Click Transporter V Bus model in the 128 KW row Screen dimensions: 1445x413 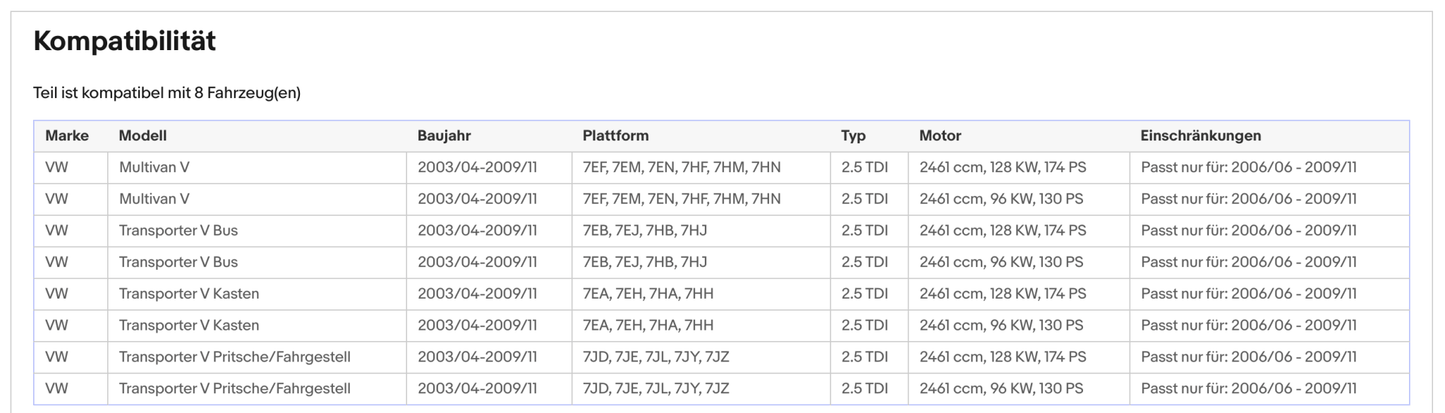click(x=178, y=231)
